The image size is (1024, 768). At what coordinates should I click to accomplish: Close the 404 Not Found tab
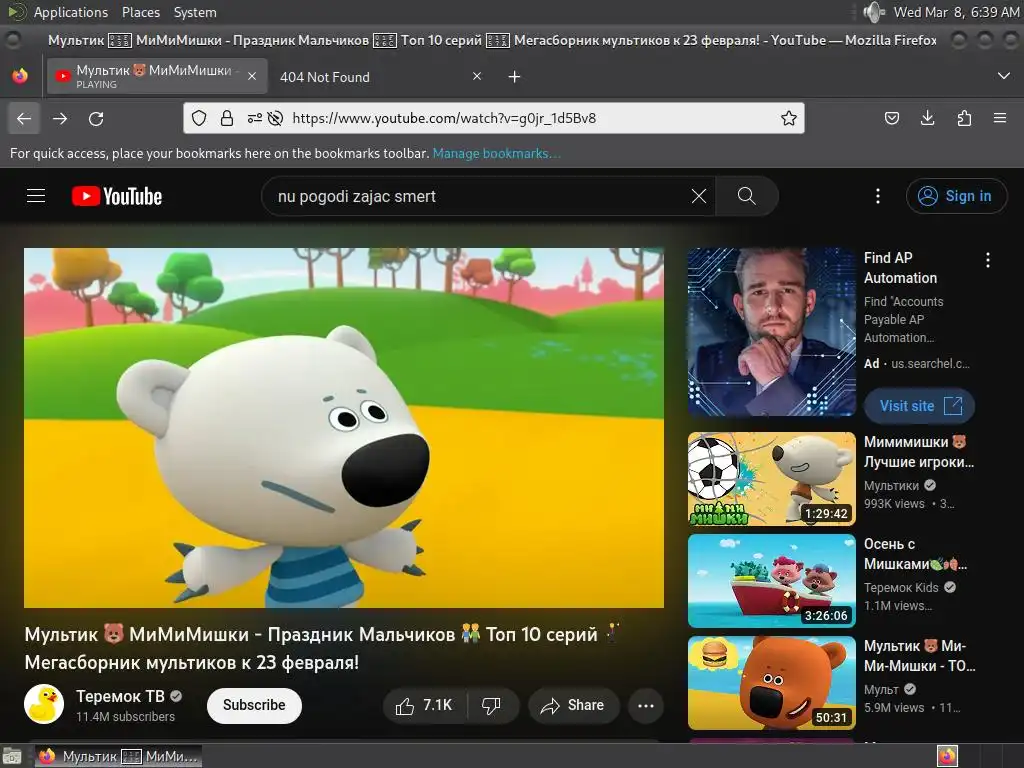click(477, 76)
